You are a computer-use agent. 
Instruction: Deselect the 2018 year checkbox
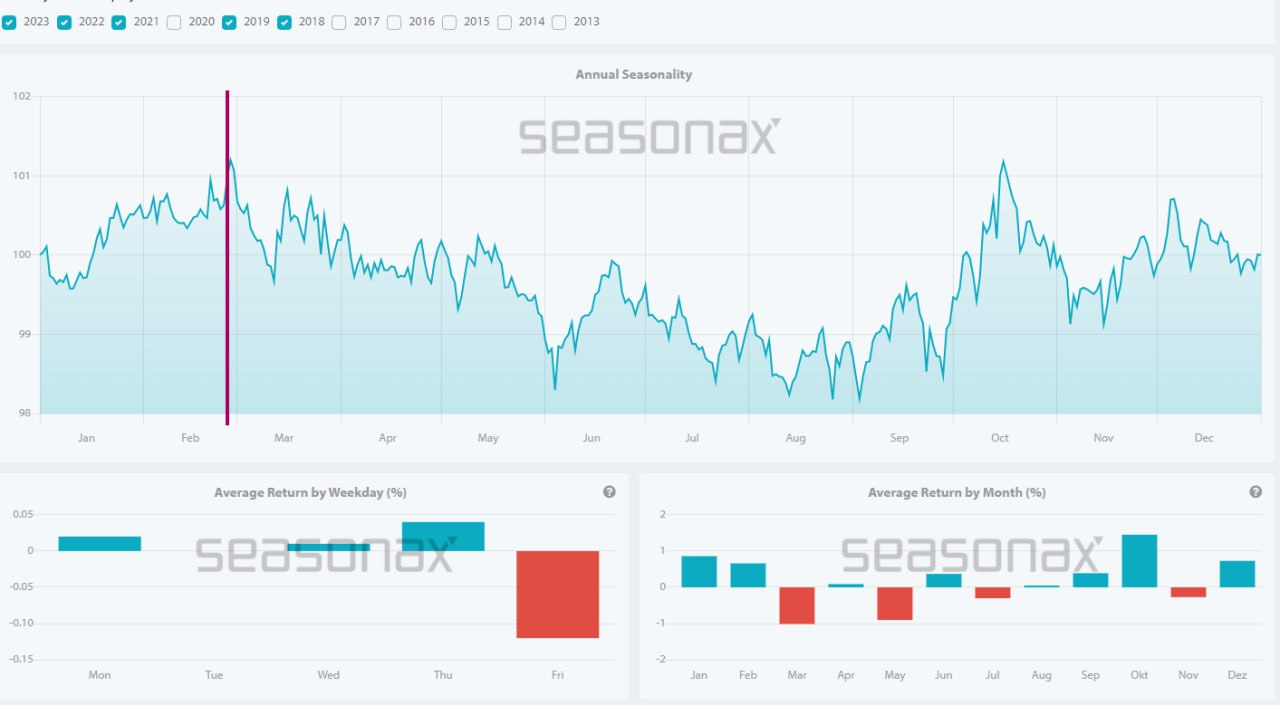[284, 22]
